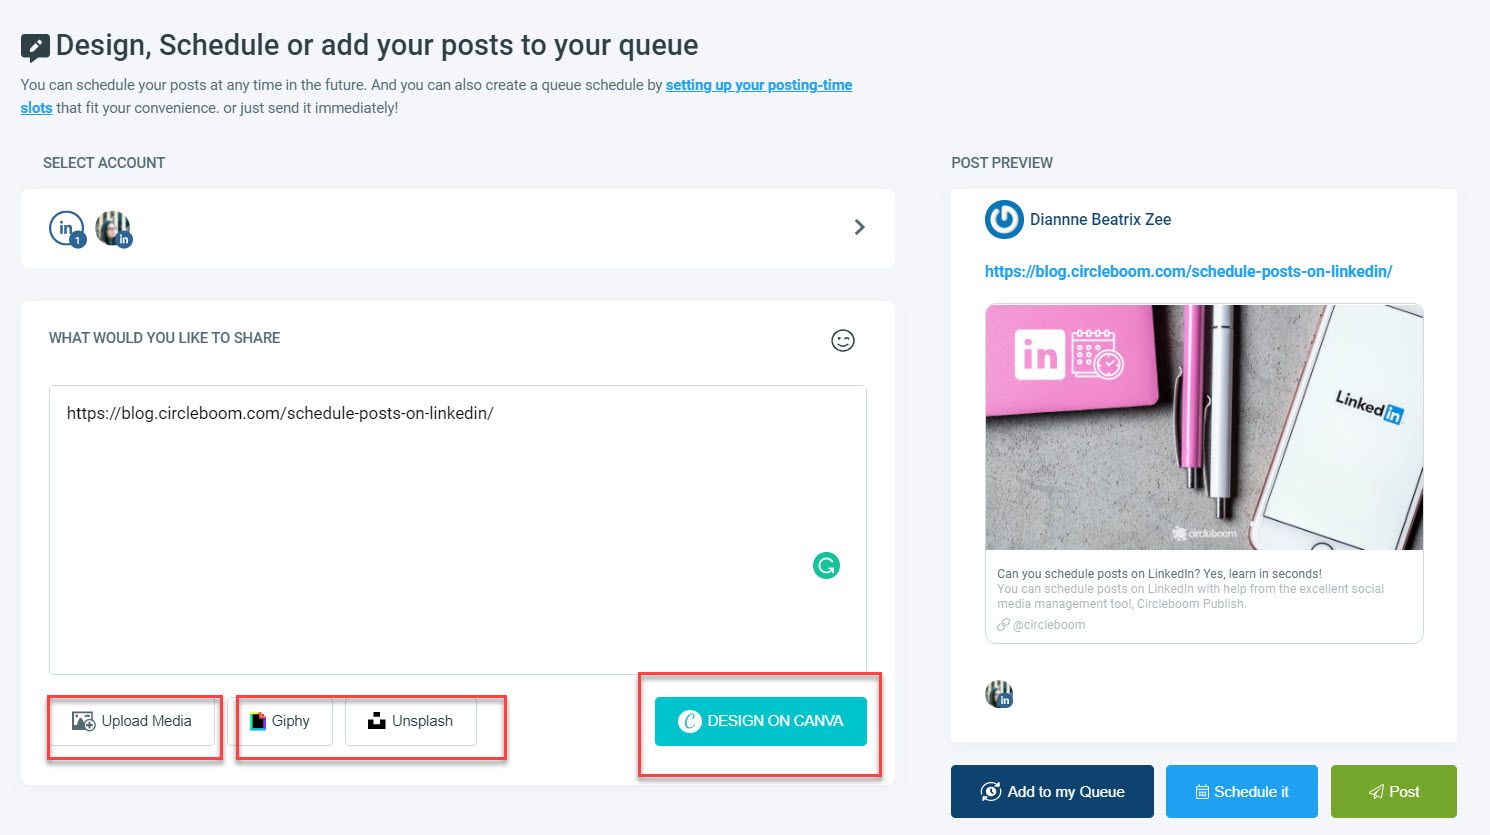Select the LinkedIn account icon with badge 1
This screenshot has height=835, width=1490.
pos(66,227)
